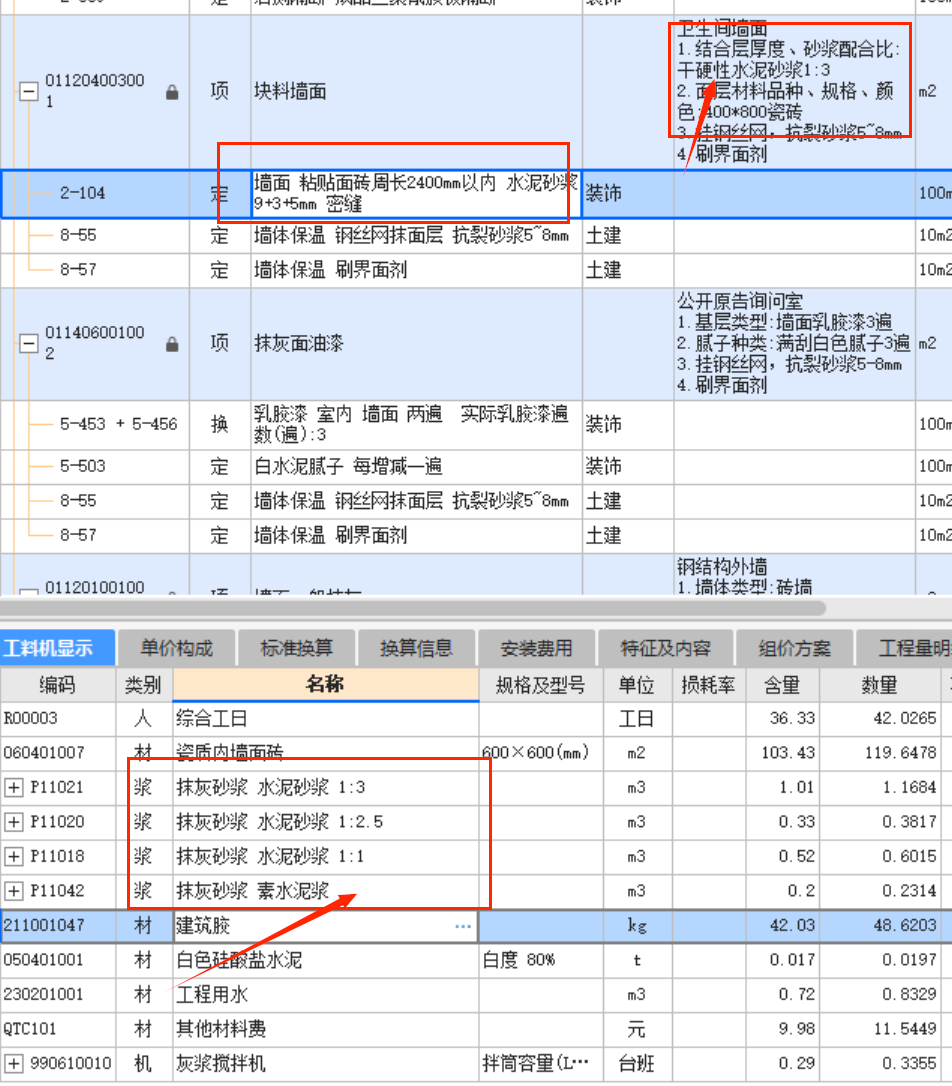Click 装饰 specialty cell of row 2-104
Image resolution: width=952 pixels, height=1086 pixels.
pyautogui.click(x=628, y=193)
